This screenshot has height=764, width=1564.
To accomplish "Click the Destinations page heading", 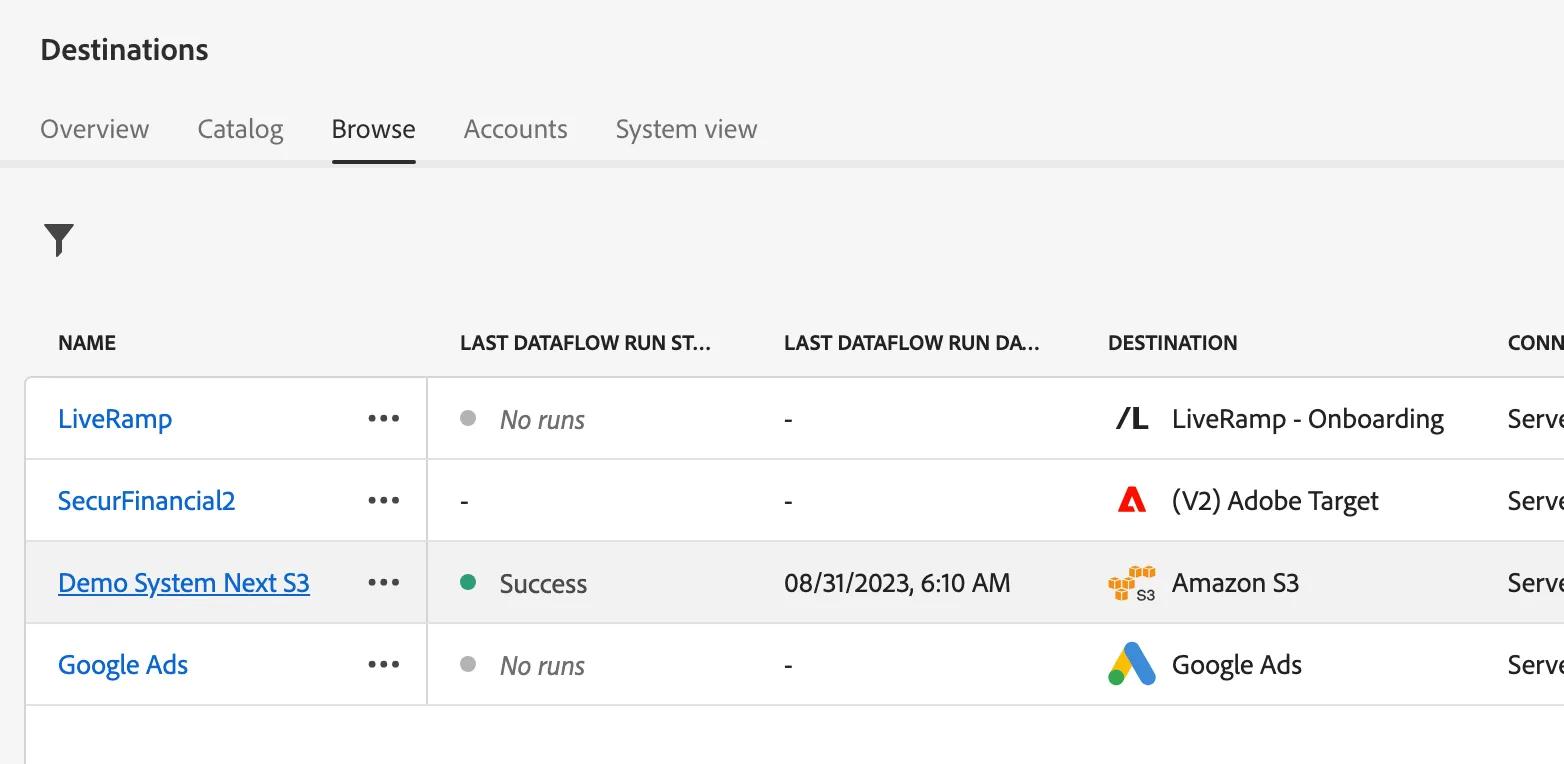I will tap(125, 50).
